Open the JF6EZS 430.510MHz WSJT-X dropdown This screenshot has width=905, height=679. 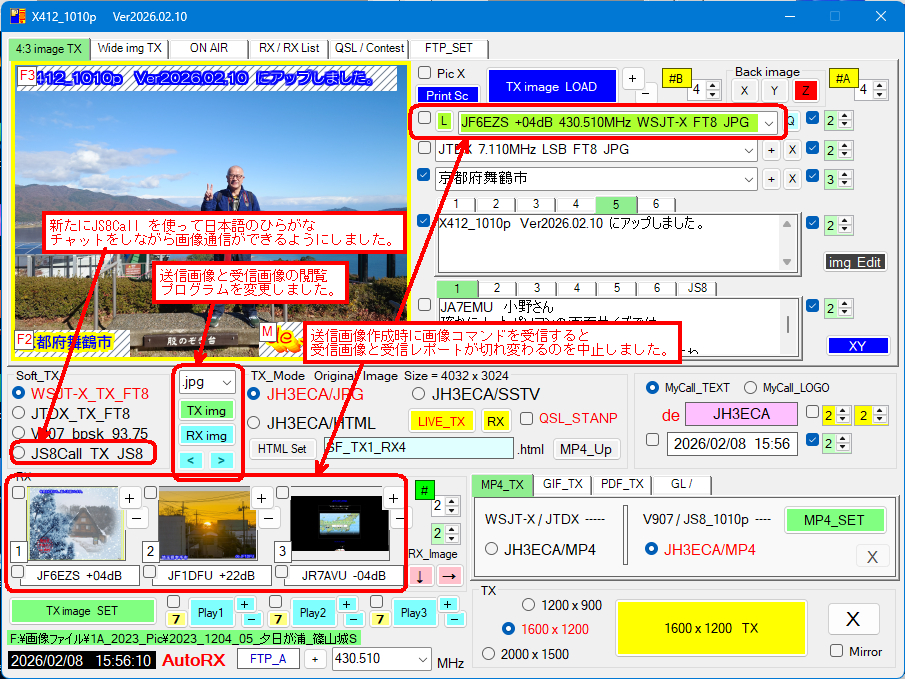pos(767,122)
